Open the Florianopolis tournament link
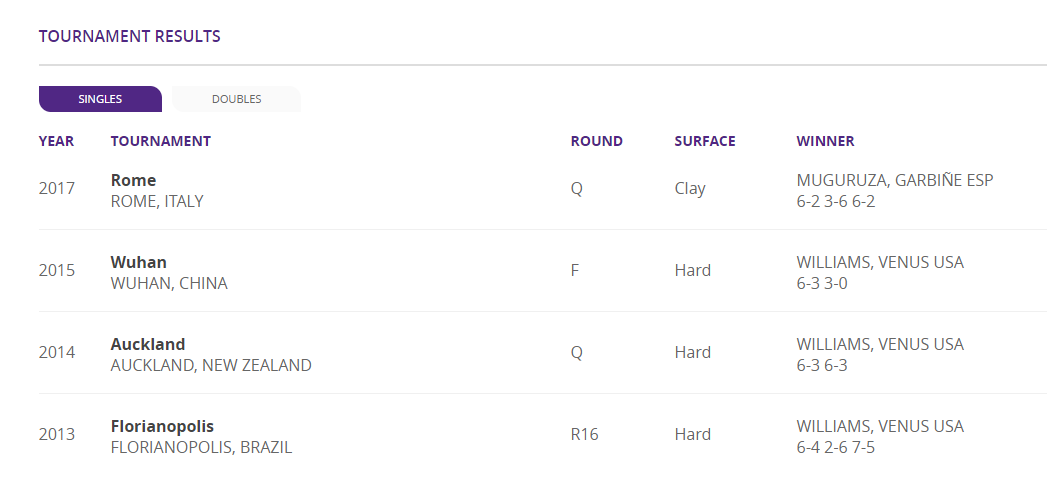Screen dimensions: 1047x488 point(162,427)
